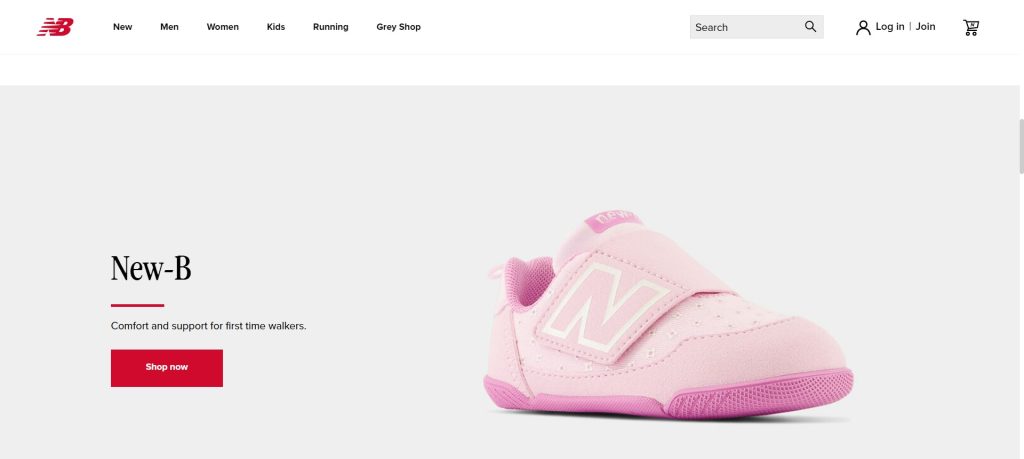Screen dimensions: 1024x459
Task: Click the Join link
Action: [926, 27]
